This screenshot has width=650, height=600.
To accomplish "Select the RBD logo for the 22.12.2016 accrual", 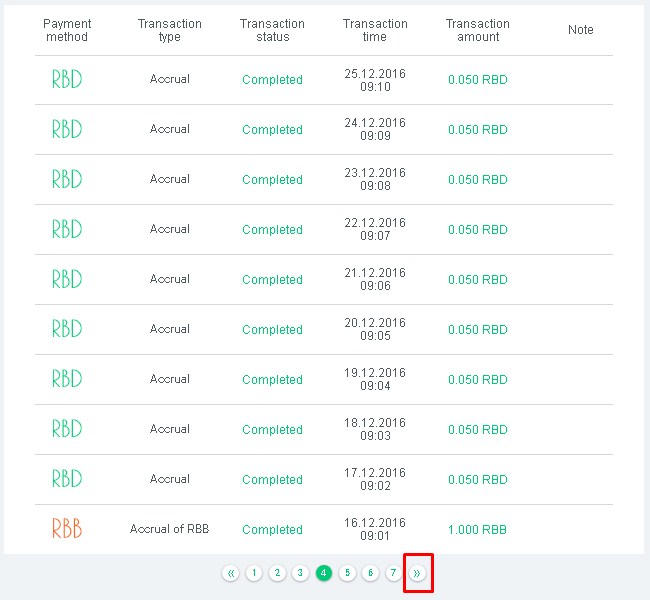I will click(x=67, y=229).
